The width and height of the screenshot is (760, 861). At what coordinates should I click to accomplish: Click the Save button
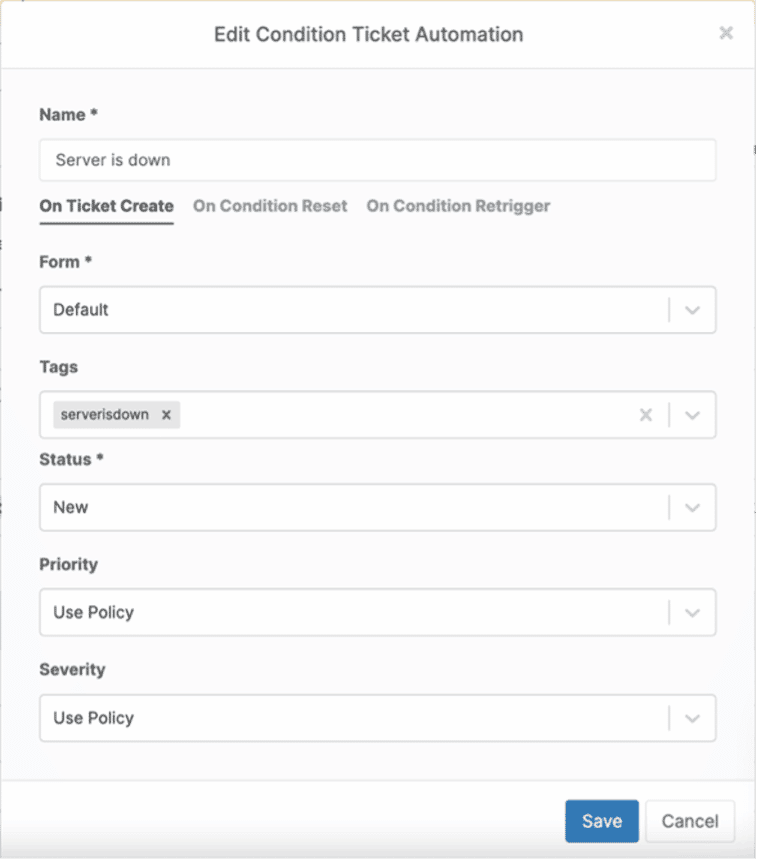click(x=601, y=821)
